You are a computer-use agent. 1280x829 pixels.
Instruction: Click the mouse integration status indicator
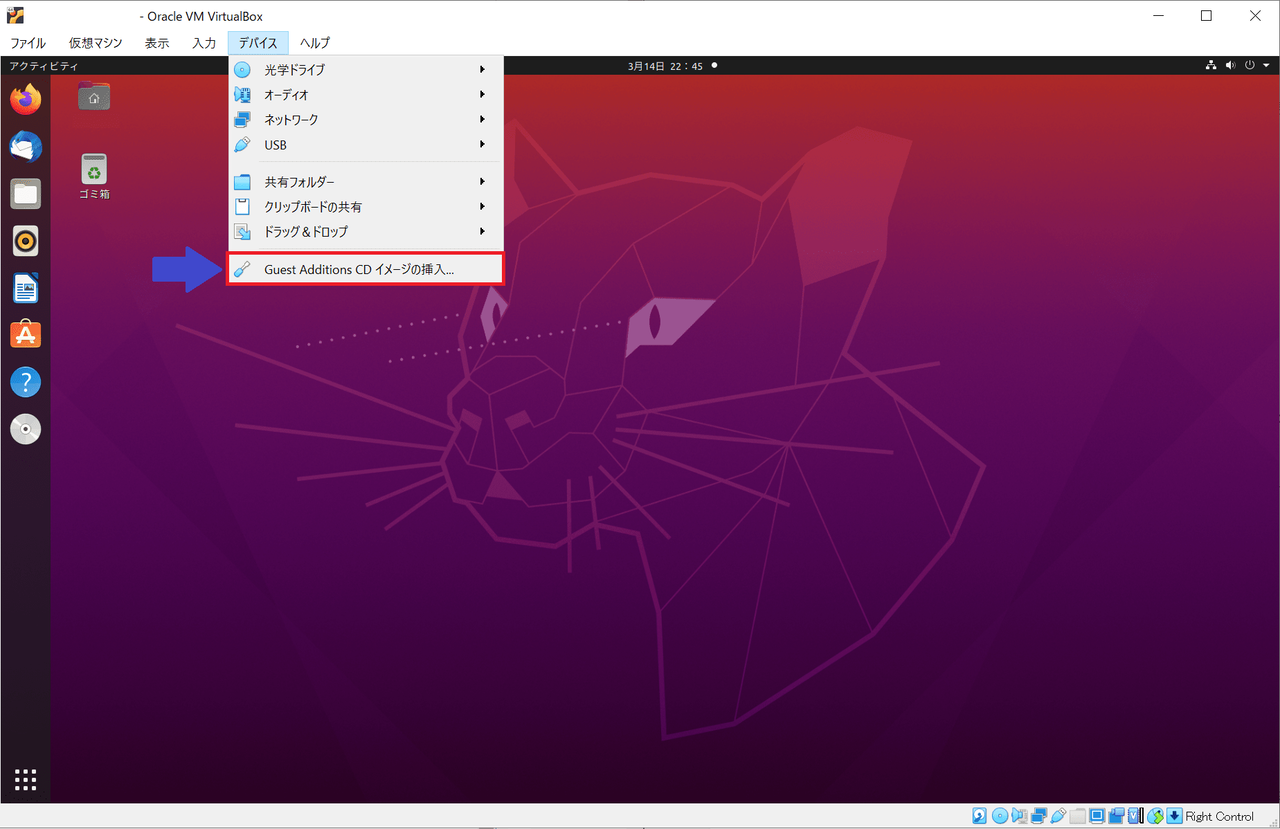coord(1155,816)
